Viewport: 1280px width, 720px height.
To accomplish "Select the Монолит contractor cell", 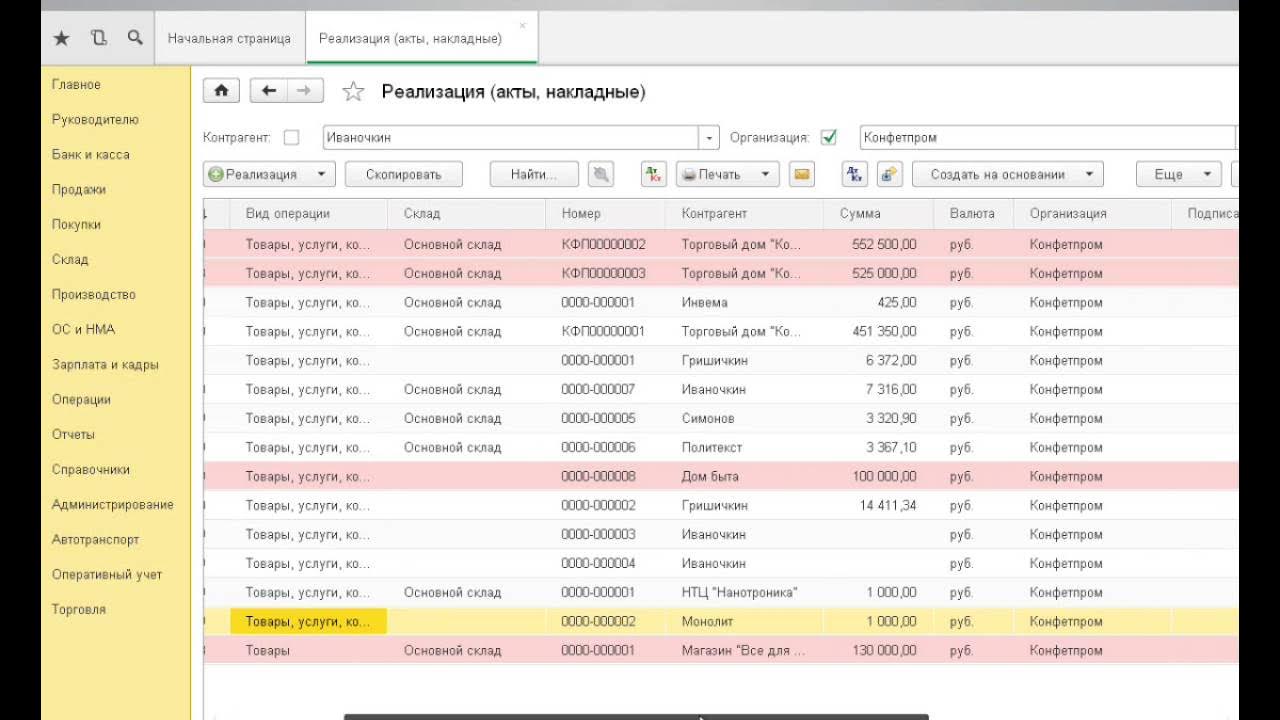I will click(745, 621).
